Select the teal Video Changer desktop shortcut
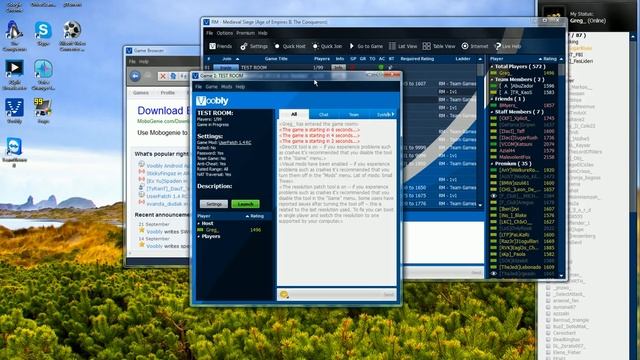The height and width of the screenshot is (360, 640). point(43,75)
